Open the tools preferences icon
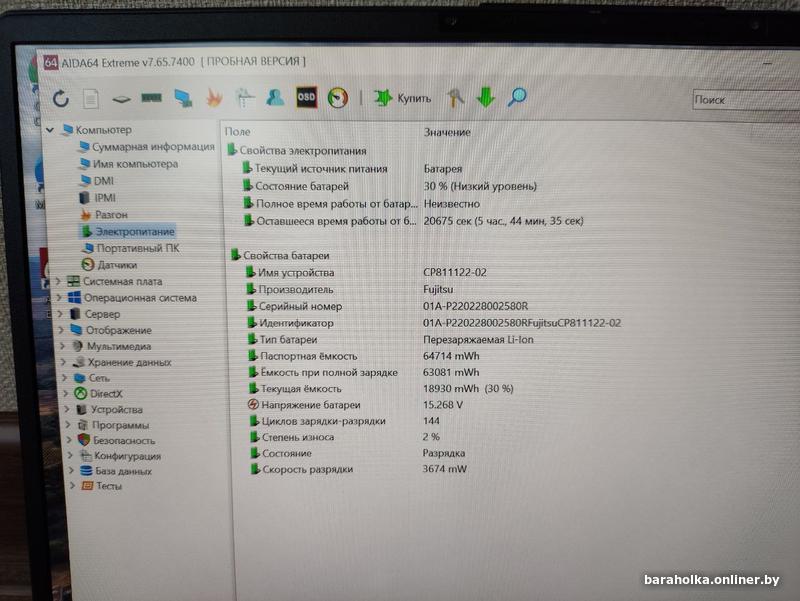The image size is (800, 601). click(x=455, y=97)
